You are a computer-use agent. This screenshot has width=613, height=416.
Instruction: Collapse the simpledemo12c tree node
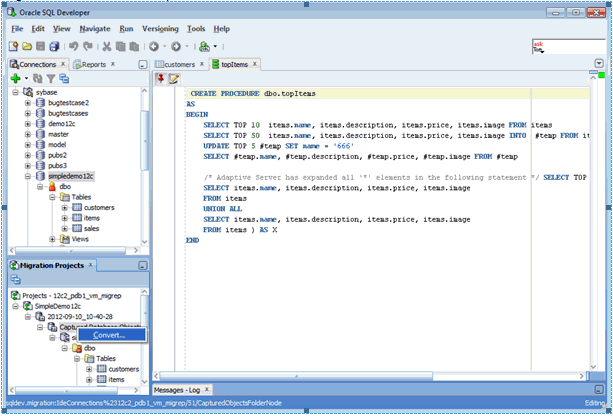(x=28, y=174)
